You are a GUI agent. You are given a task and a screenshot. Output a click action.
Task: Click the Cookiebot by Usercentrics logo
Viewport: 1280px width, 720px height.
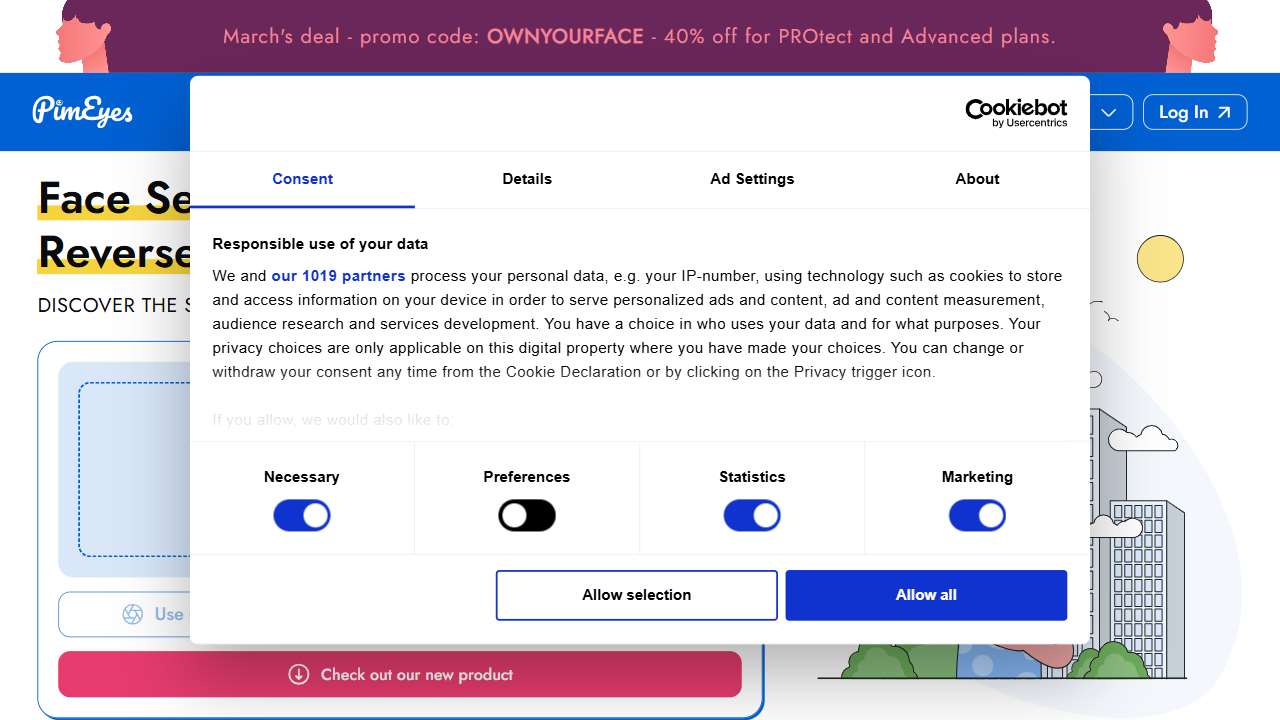click(1015, 113)
